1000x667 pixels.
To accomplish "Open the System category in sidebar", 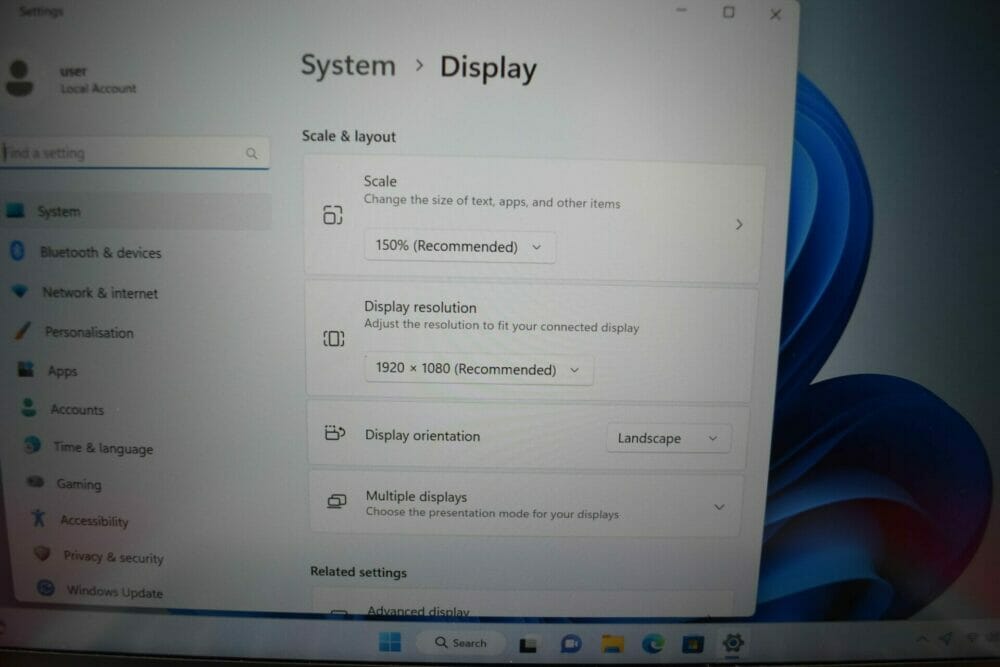I will (x=135, y=211).
